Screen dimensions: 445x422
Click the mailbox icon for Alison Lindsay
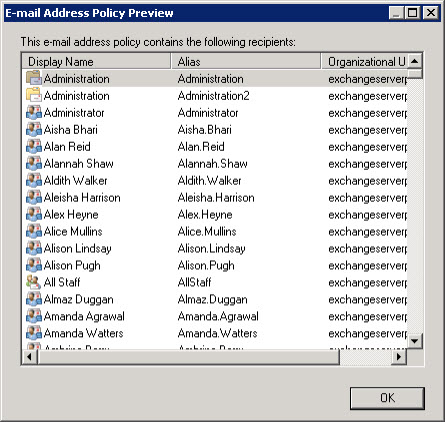34,248
